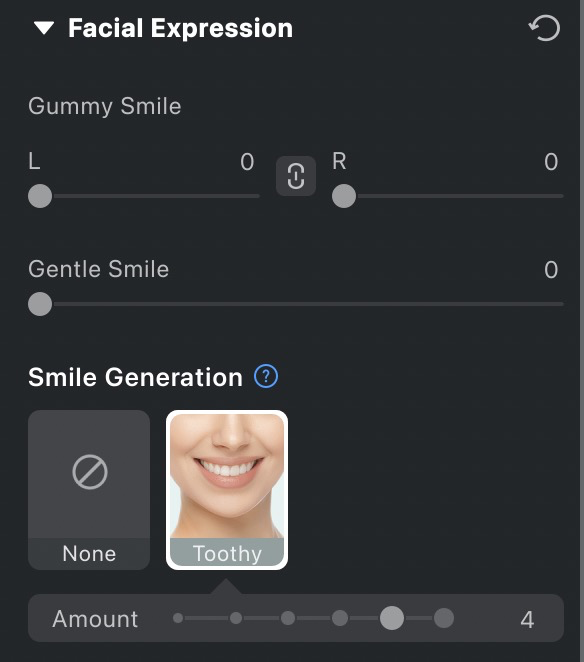Screen dimensions: 584x662
Task: Click the Gummy Smile R value field
Action: (551, 162)
